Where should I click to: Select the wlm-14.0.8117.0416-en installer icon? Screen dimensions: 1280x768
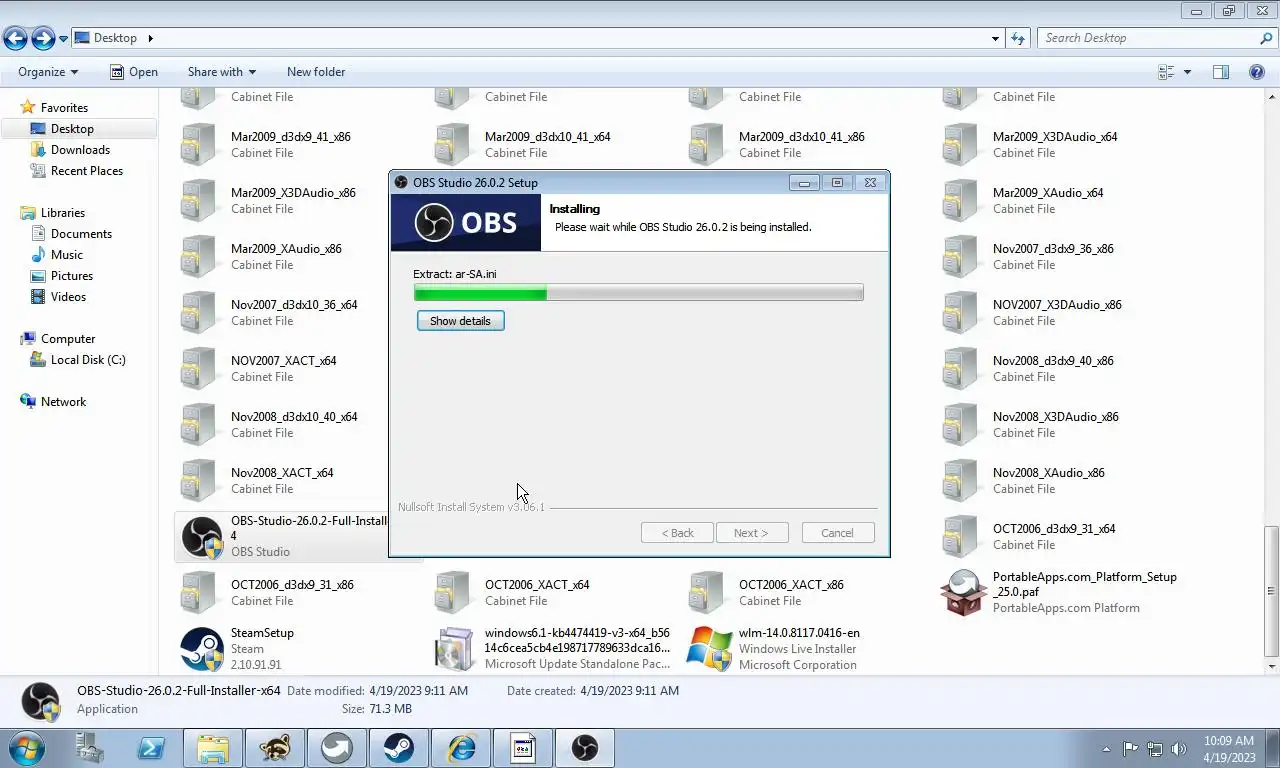pyautogui.click(x=709, y=649)
